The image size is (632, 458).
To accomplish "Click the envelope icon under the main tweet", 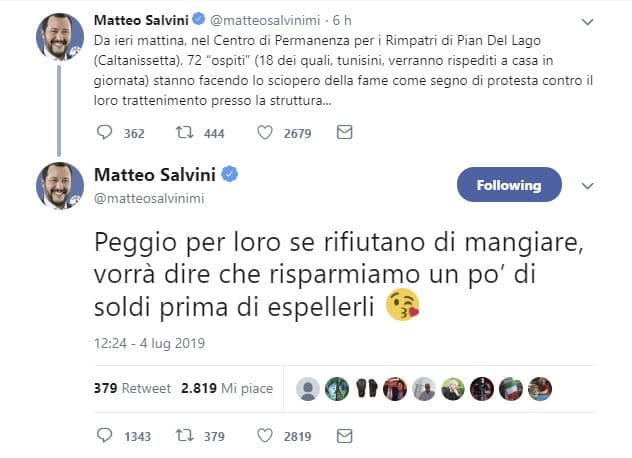I will (344, 436).
